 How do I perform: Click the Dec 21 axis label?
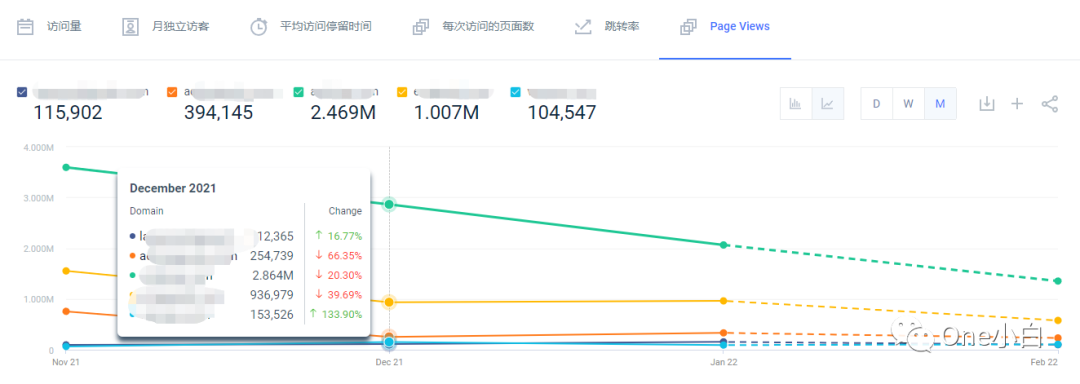389,361
